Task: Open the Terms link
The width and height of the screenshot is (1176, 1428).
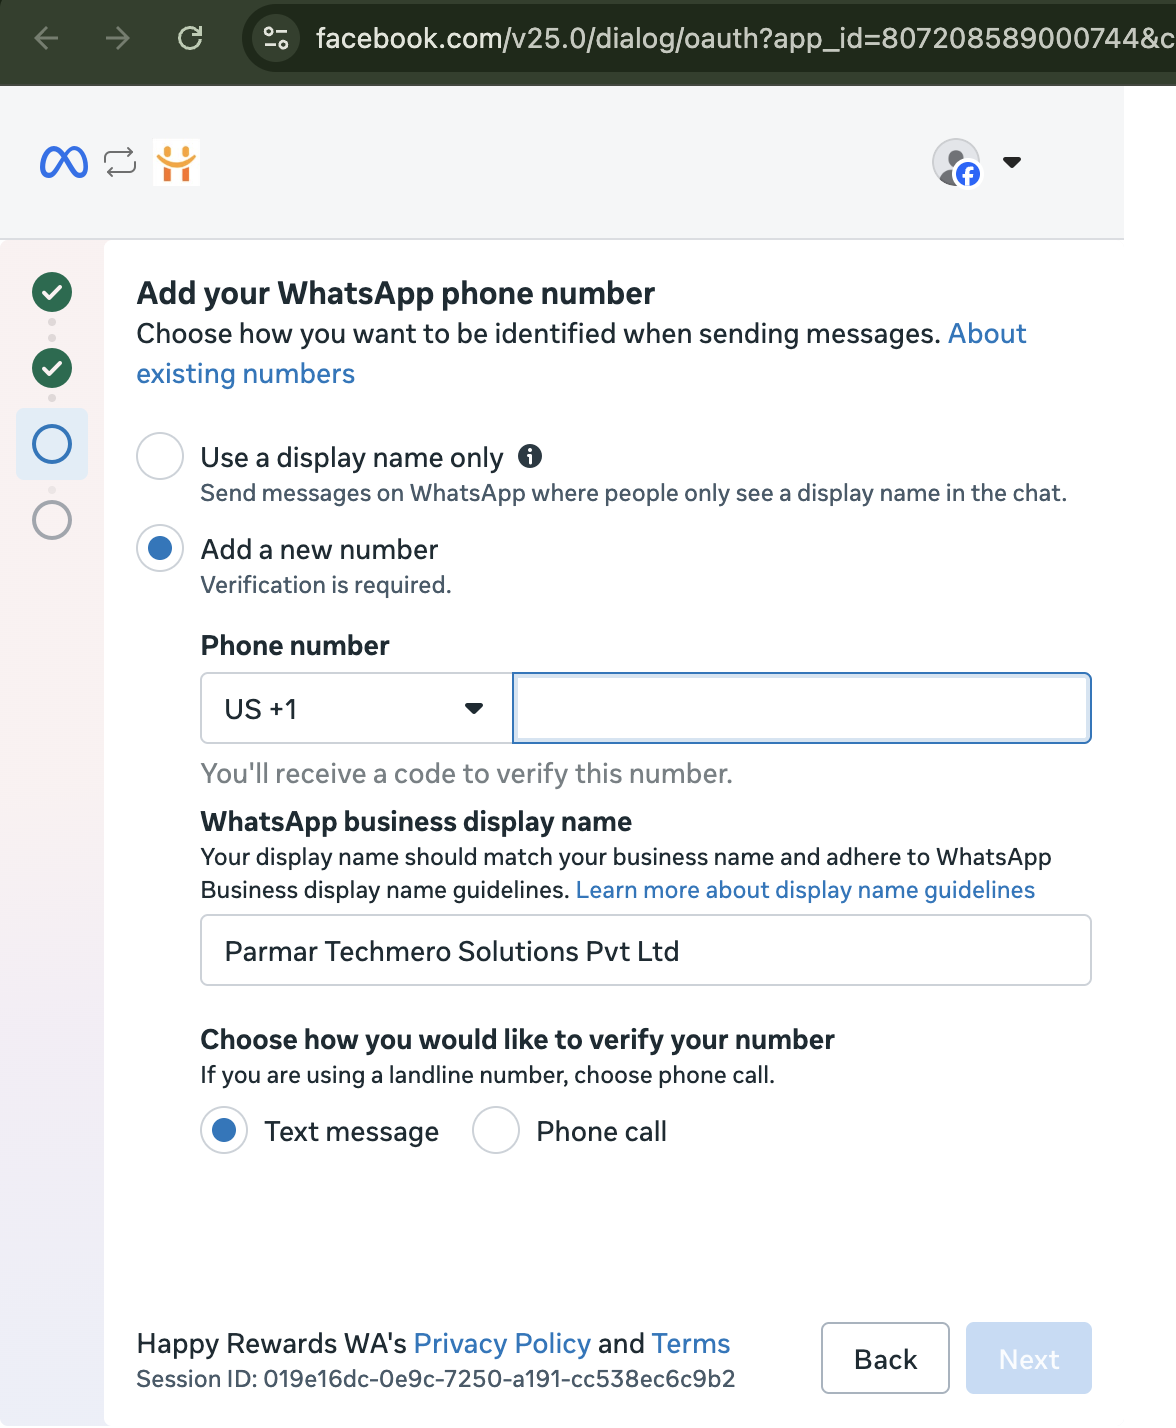Action: (x=691, y=1343)
